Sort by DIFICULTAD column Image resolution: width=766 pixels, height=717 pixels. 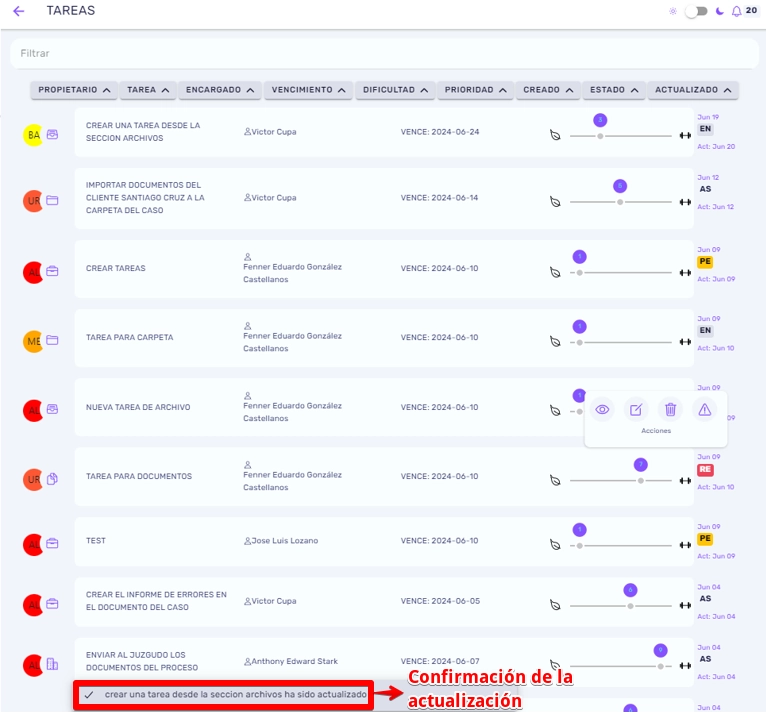pos(395,90)
